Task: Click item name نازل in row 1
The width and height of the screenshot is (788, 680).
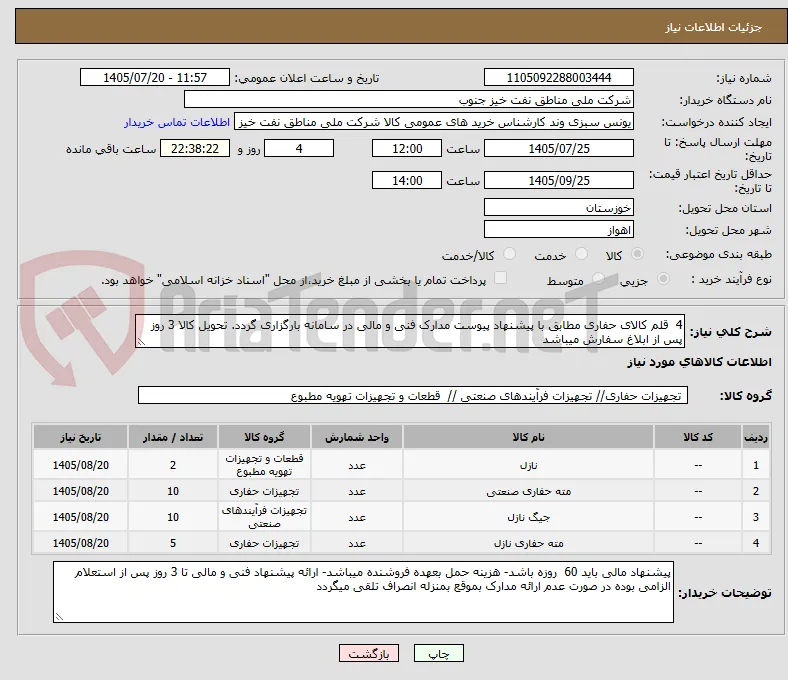Action: pos(528,465)
